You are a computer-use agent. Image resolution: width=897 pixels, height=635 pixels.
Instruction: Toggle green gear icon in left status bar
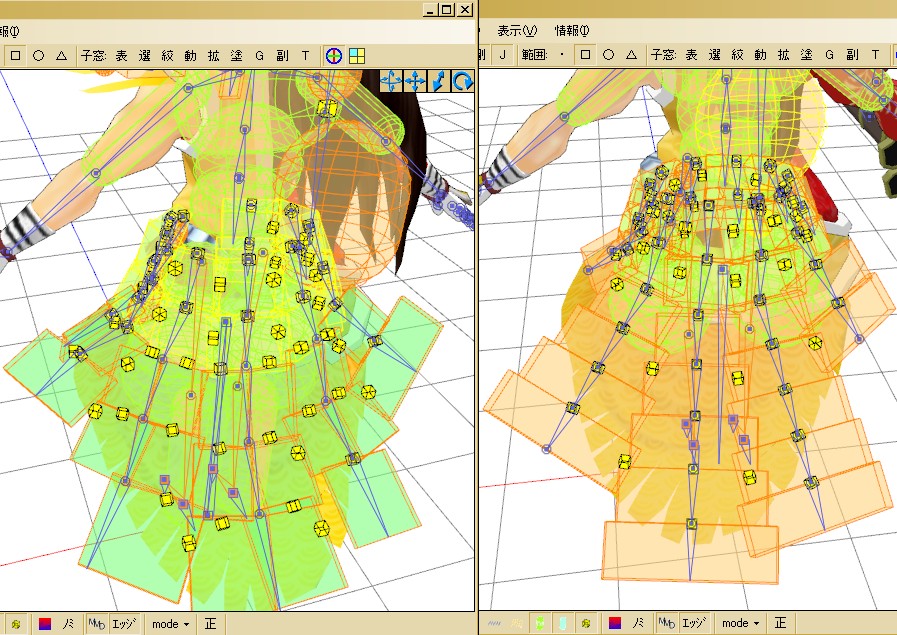coord(15,624)
